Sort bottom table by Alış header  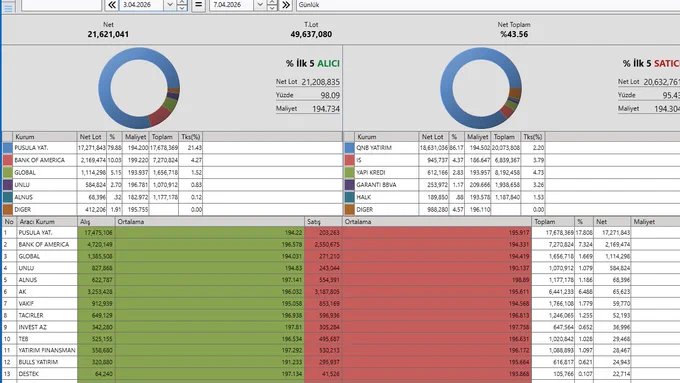[96, 222]
